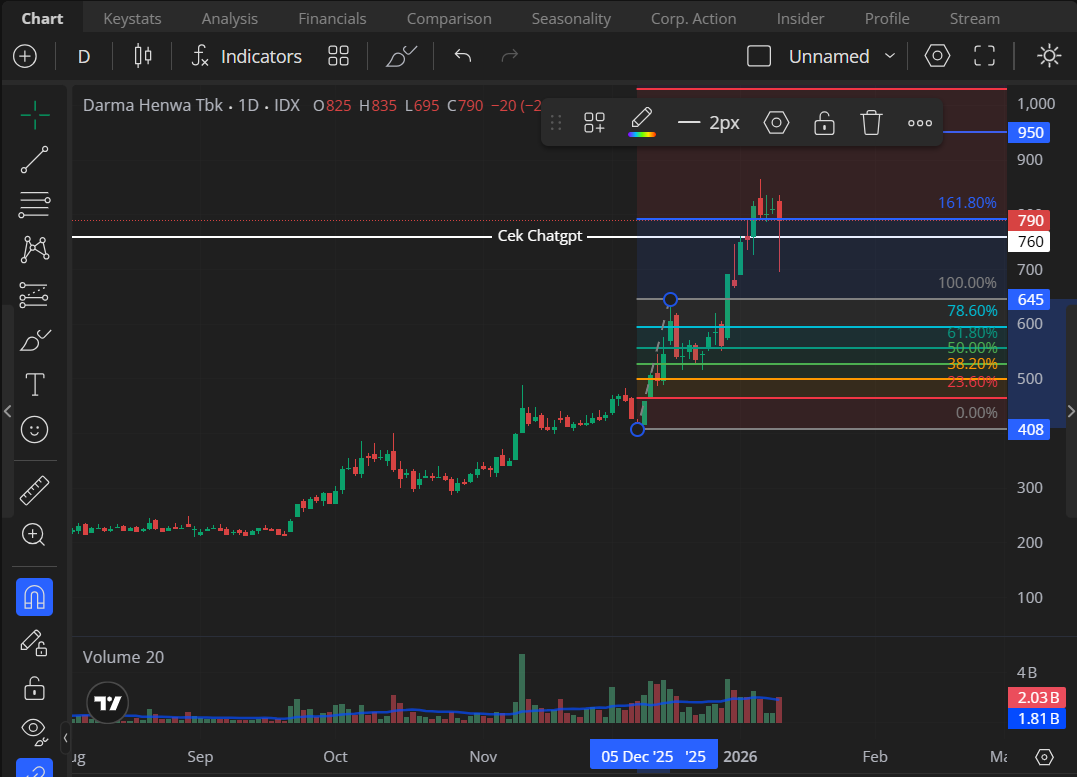Image resolution: width=1077 pixels, height=777 pixels.
Task: Switch to the Keystats tab
Action: [133, 19]
